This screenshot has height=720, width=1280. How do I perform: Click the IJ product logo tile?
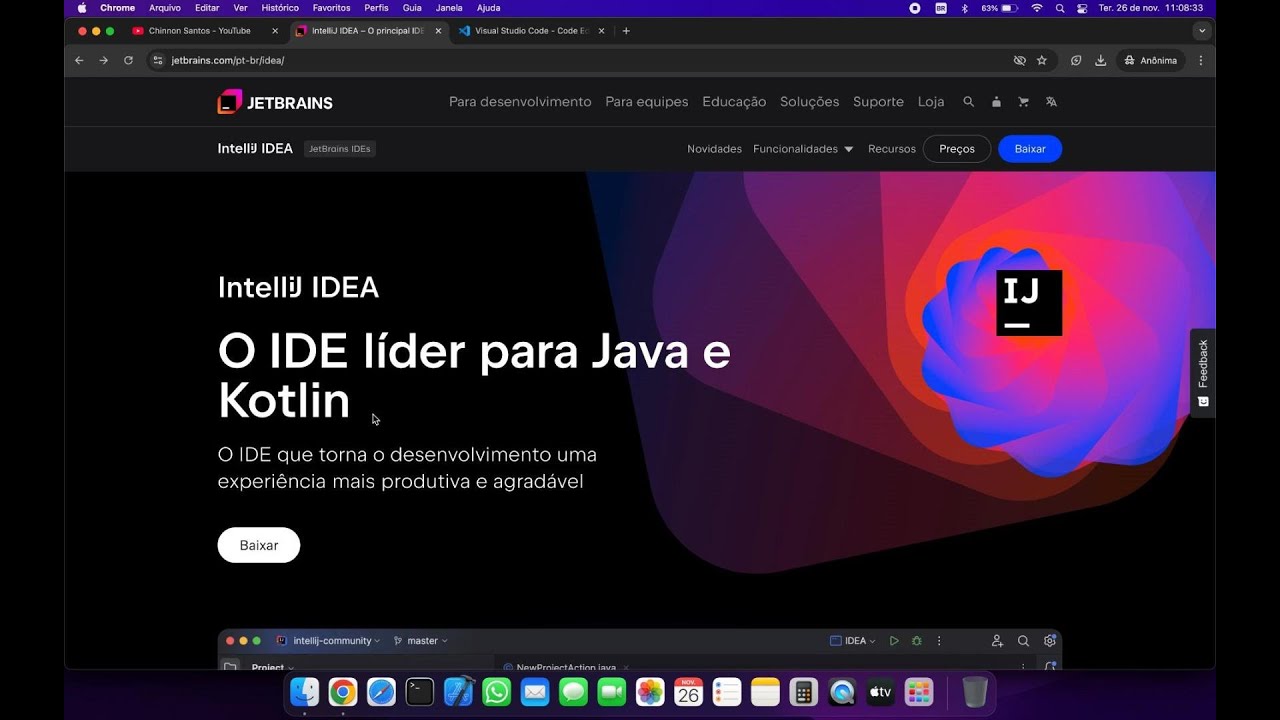click(1029, 303)
